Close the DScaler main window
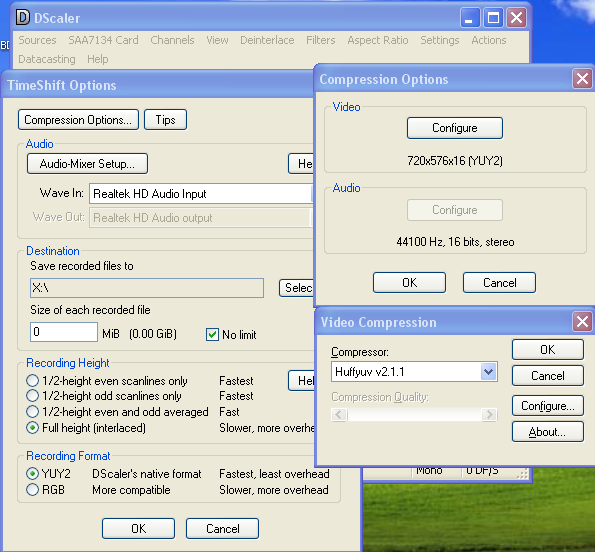This screenshot has height=552, width=595. tap(516, 17)
